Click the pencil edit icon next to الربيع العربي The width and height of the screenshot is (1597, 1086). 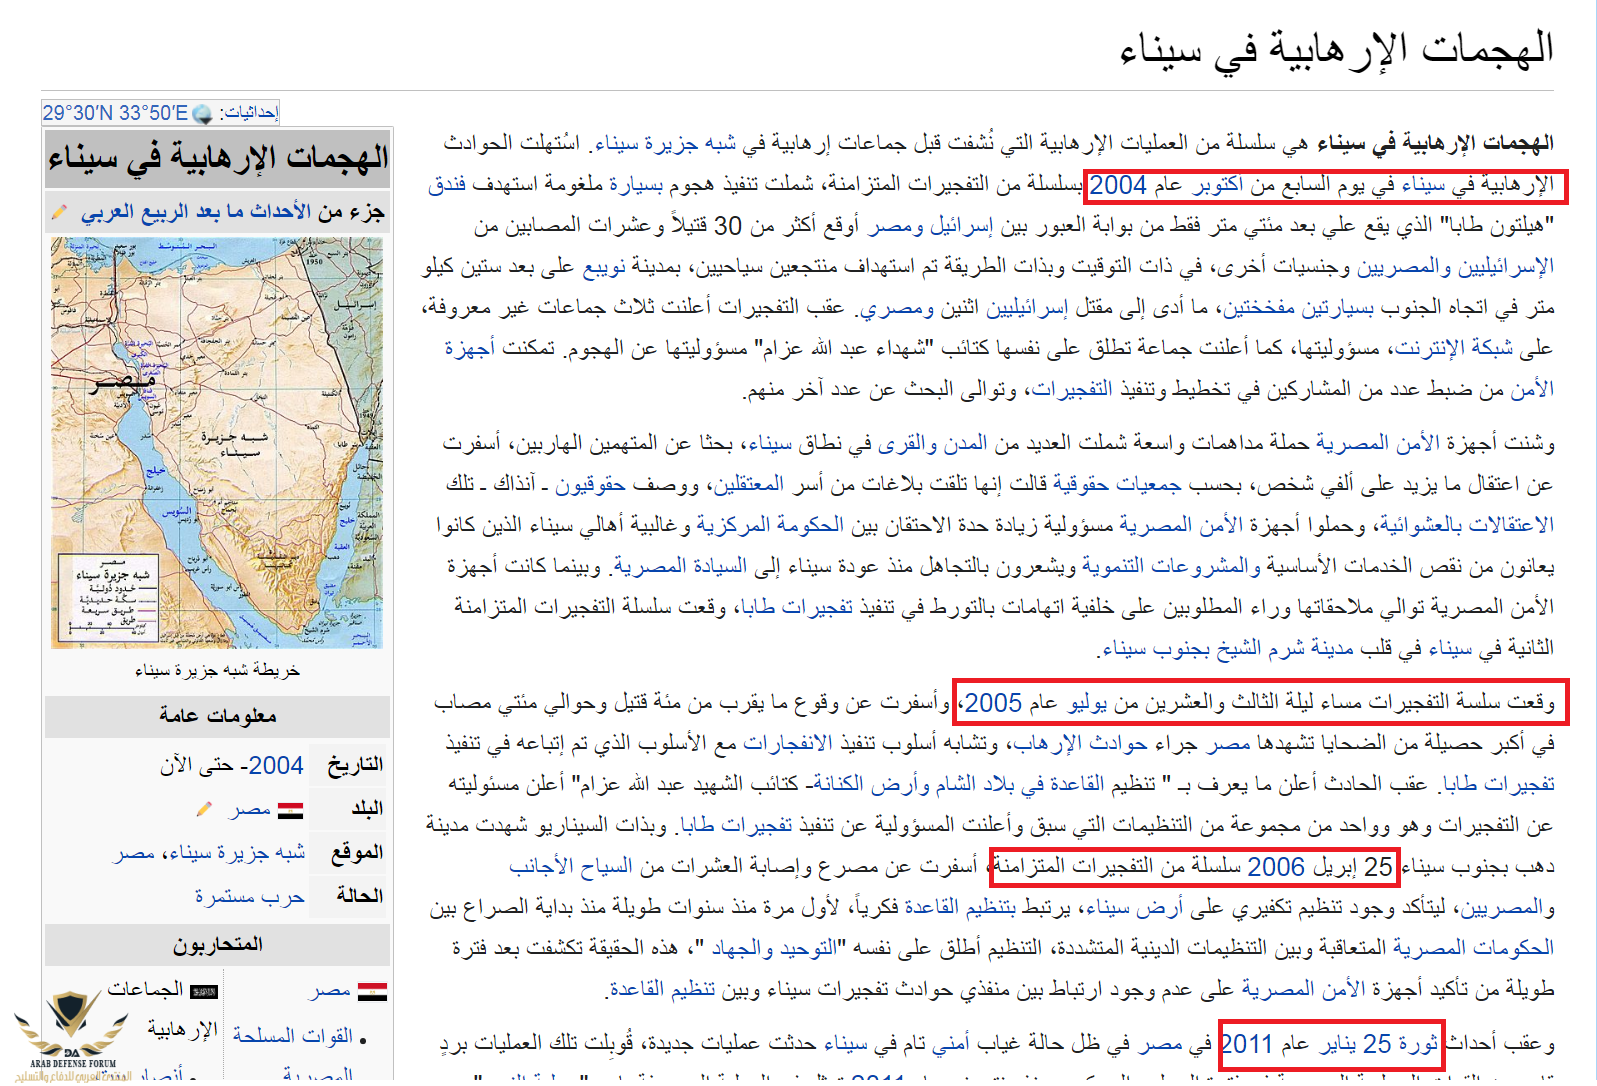tap(60, 212)
